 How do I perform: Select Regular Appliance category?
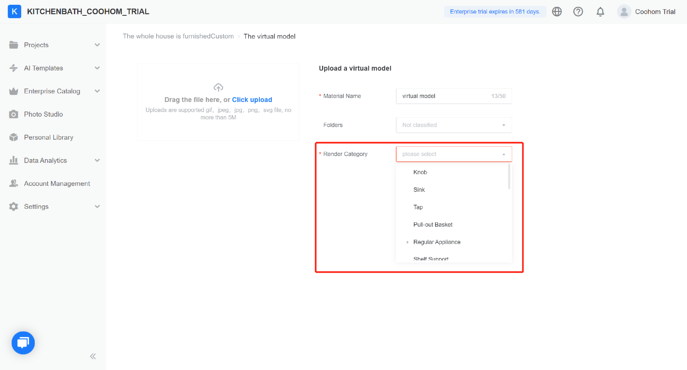coord(437,242)
